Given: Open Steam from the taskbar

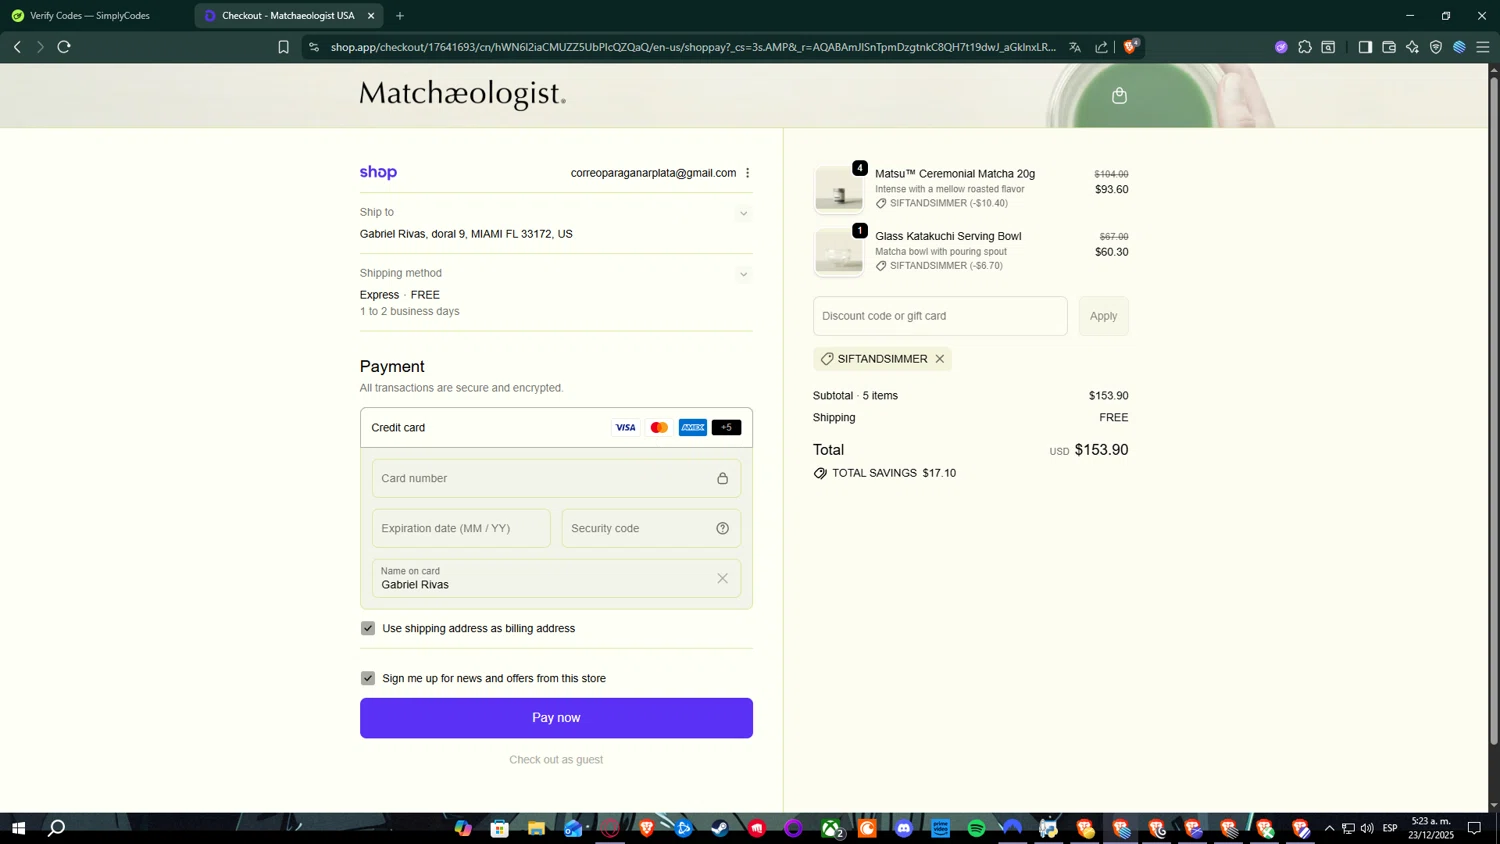Looking at the screenshot, I should tap(719, 828).
